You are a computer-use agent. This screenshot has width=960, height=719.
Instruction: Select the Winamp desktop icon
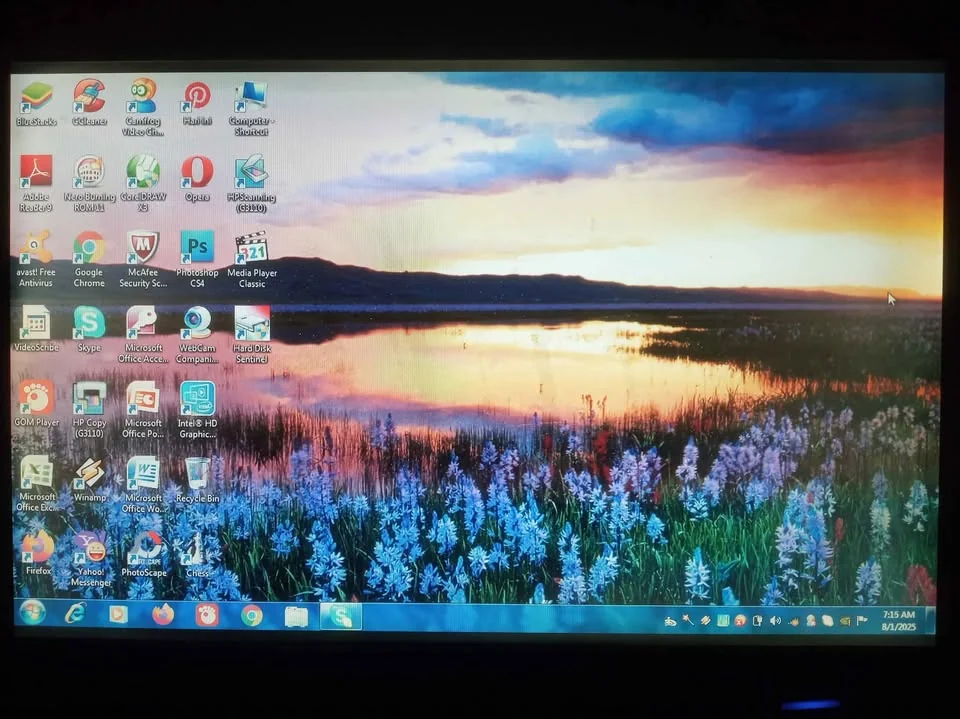tap(89, 480)
